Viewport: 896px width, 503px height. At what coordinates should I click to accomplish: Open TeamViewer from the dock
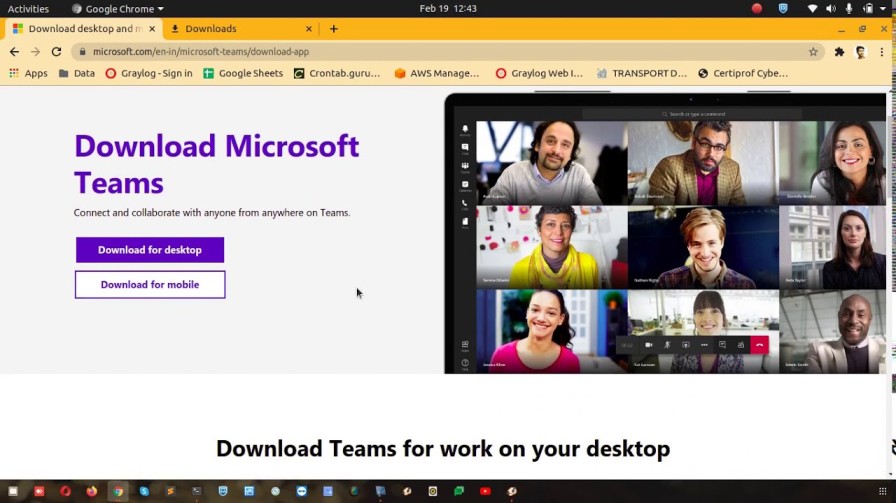pyautogui.click(x=302, y=491)
